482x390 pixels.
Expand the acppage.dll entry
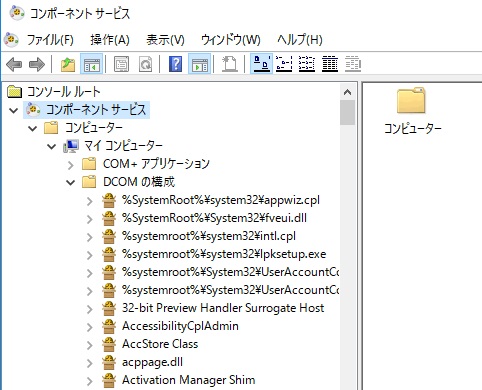(89, 363)
